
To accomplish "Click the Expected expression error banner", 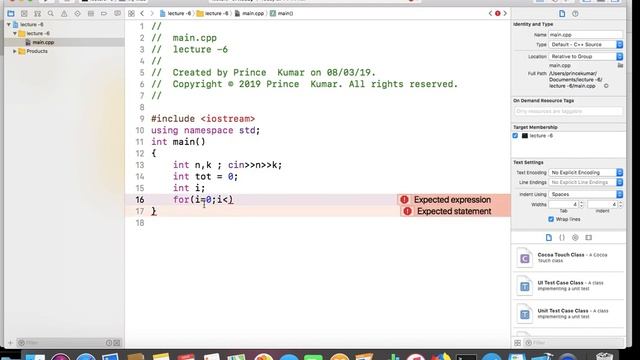I will tap(453, 200).
